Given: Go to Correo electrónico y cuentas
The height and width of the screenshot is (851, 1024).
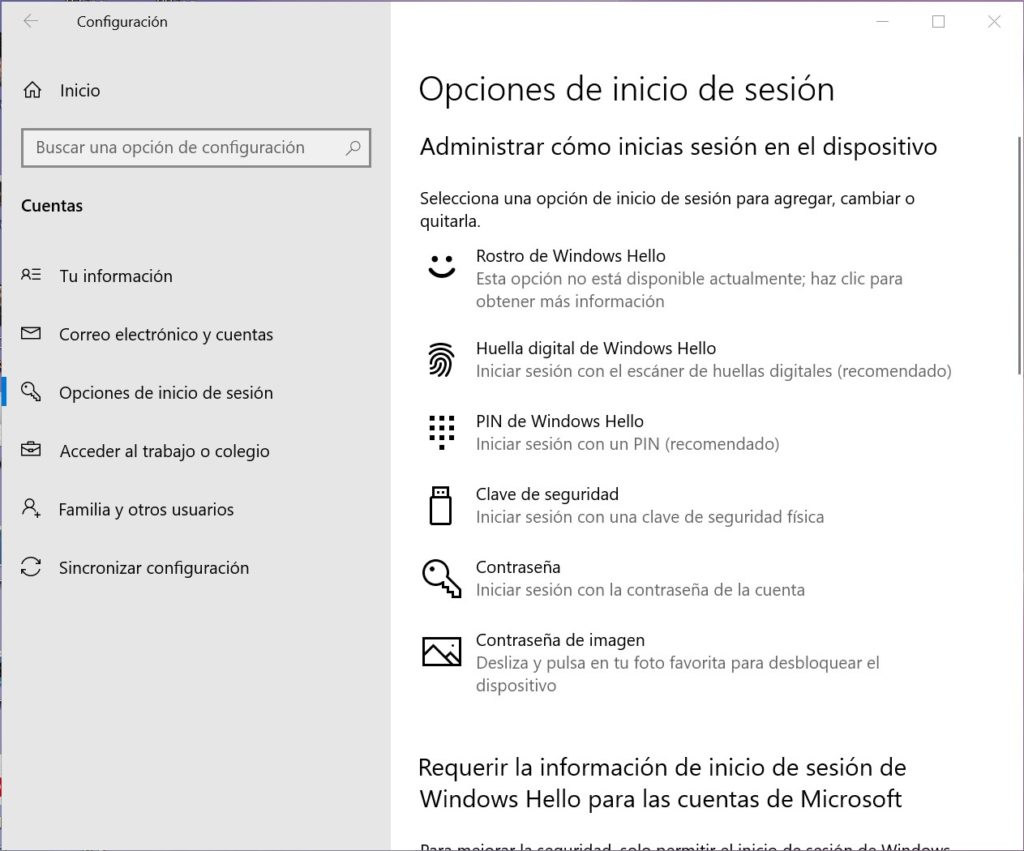Looking at the screenshot, I should coord(165,335).
